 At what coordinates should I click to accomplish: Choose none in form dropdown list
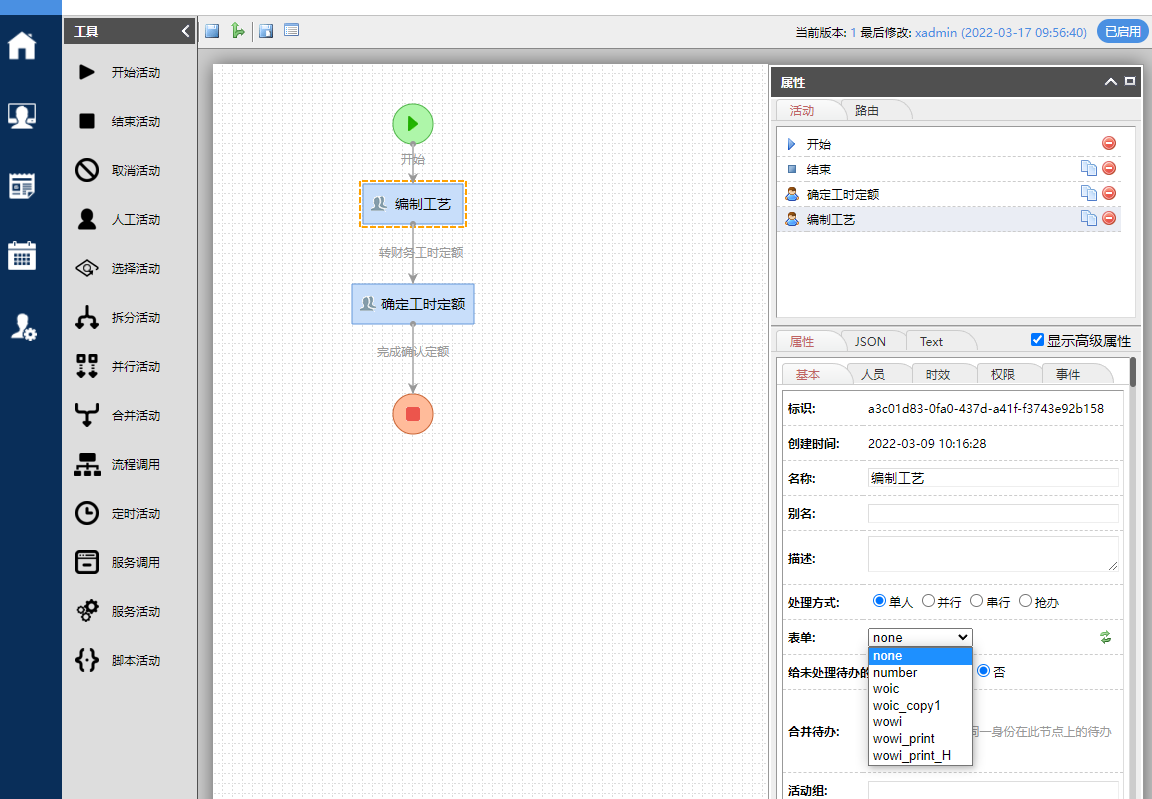pyautogui.click(x=920, y=656)
